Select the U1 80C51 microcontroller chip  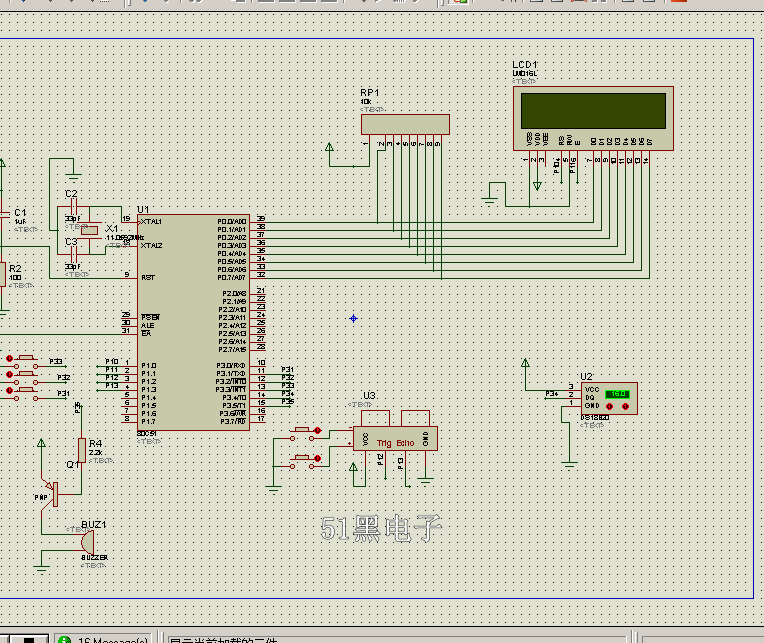click(193, 322)
